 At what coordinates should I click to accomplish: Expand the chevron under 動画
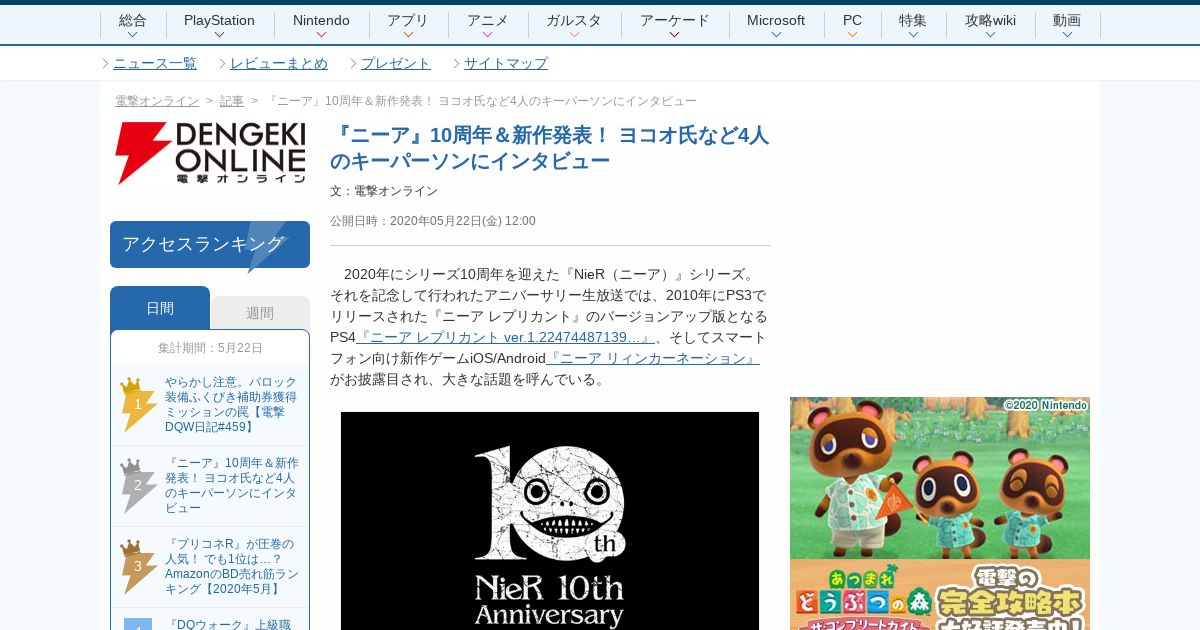point(1067,35)
